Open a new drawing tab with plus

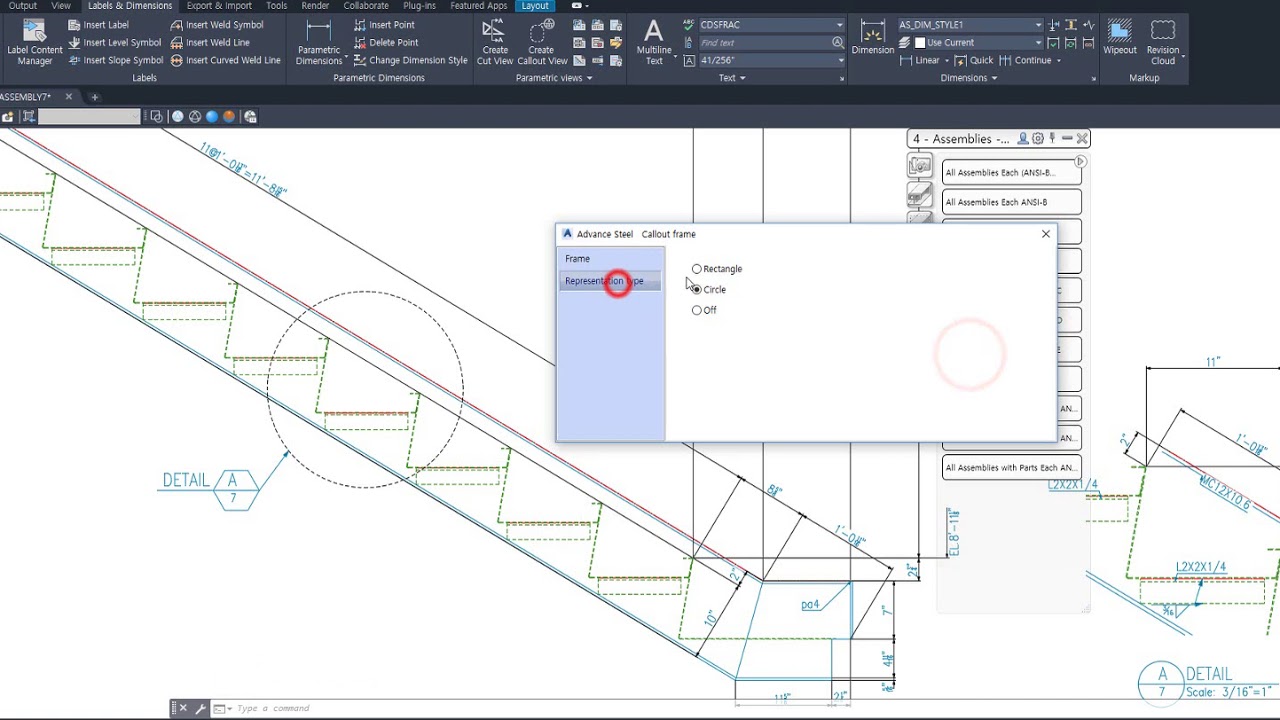click(x=95, y=97)
